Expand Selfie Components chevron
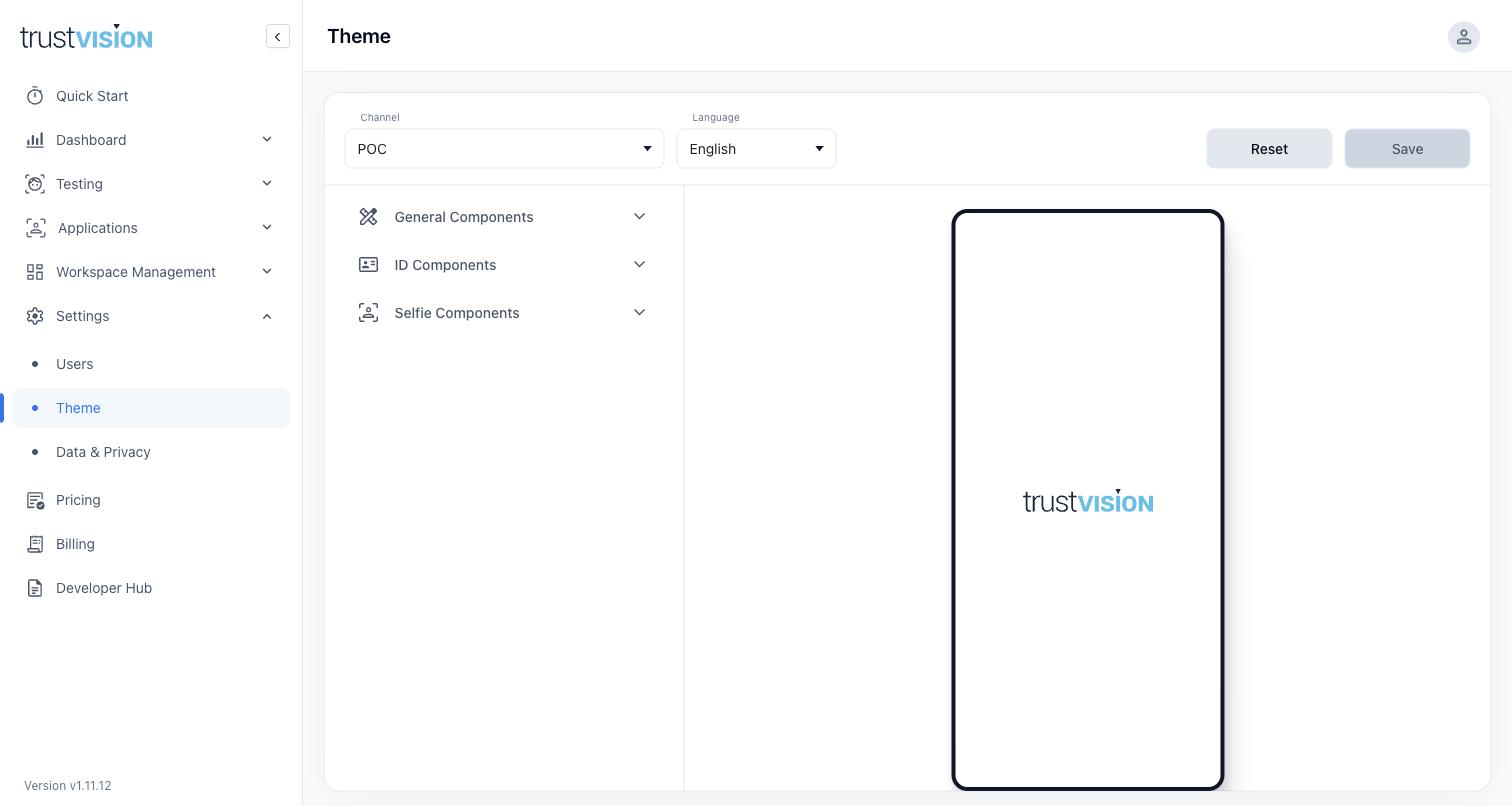 pos(640,313)
